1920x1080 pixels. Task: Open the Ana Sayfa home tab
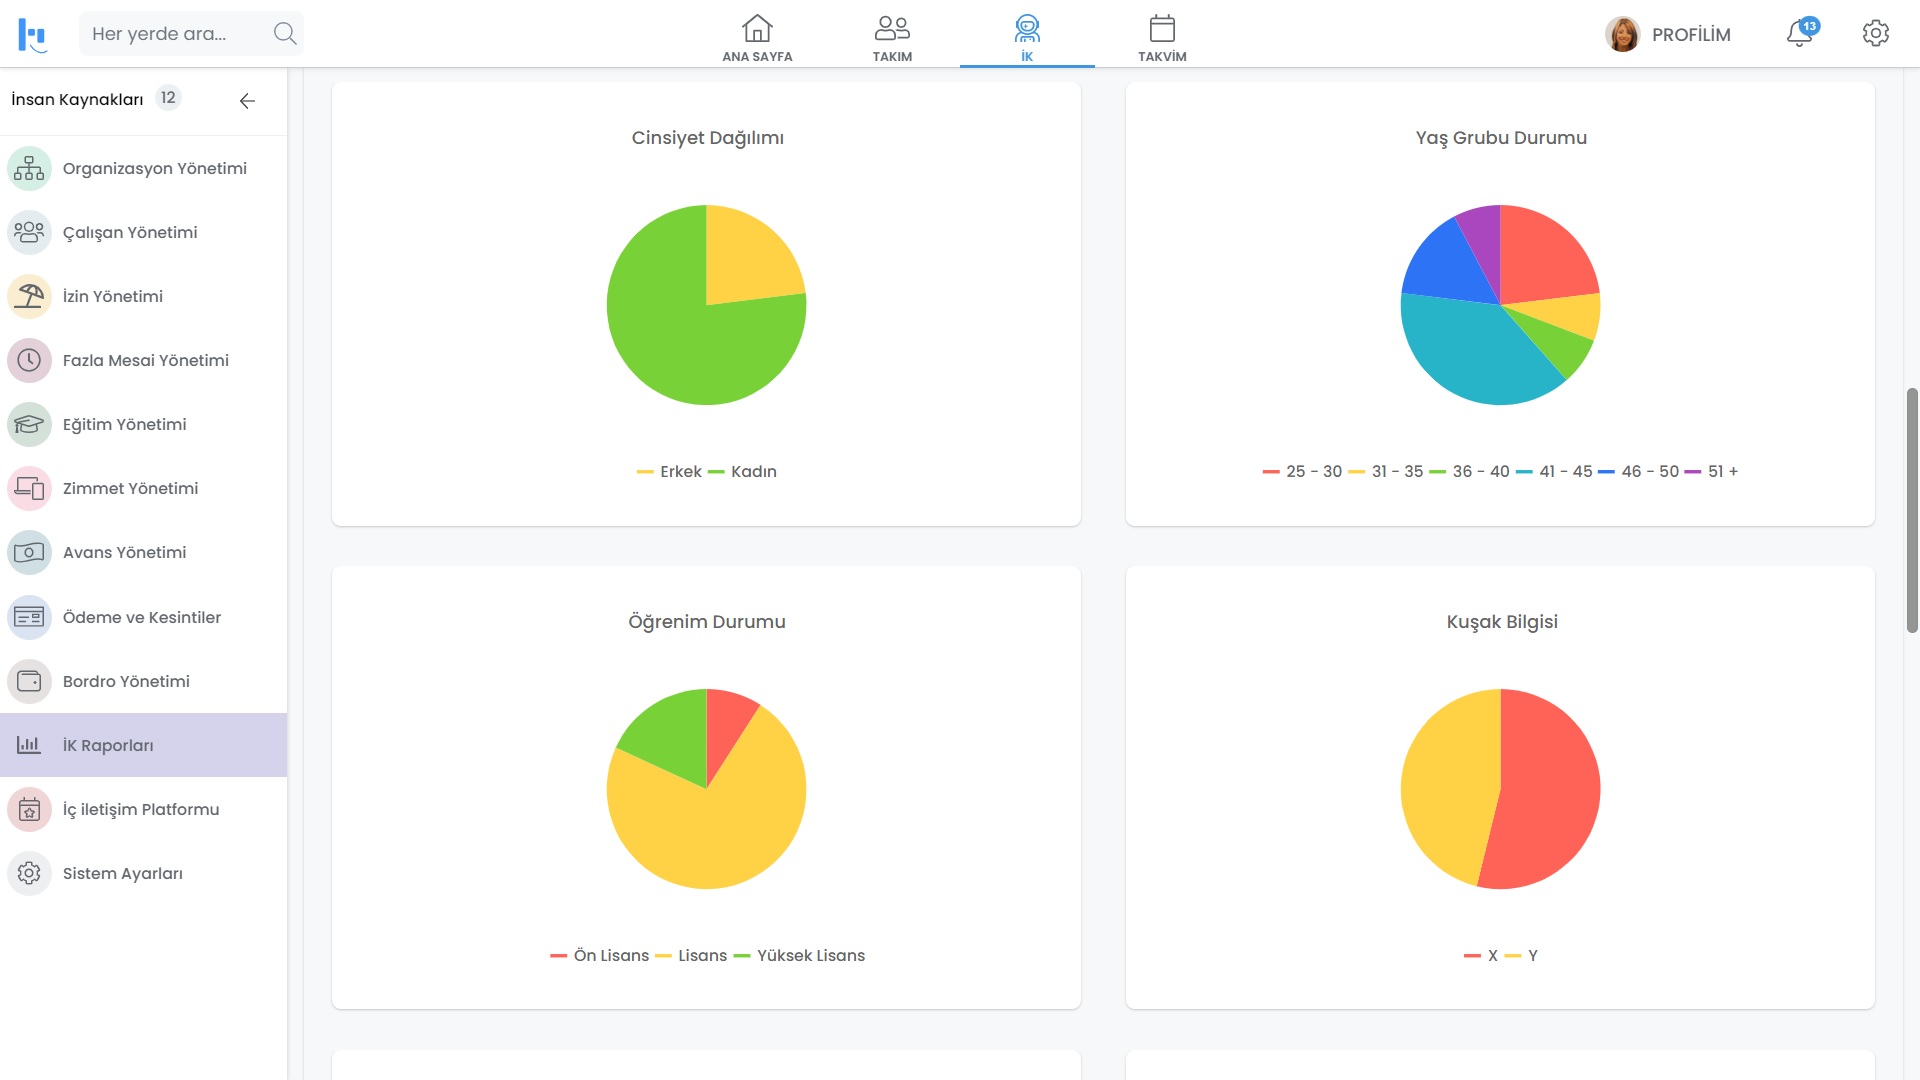point(757,38)
